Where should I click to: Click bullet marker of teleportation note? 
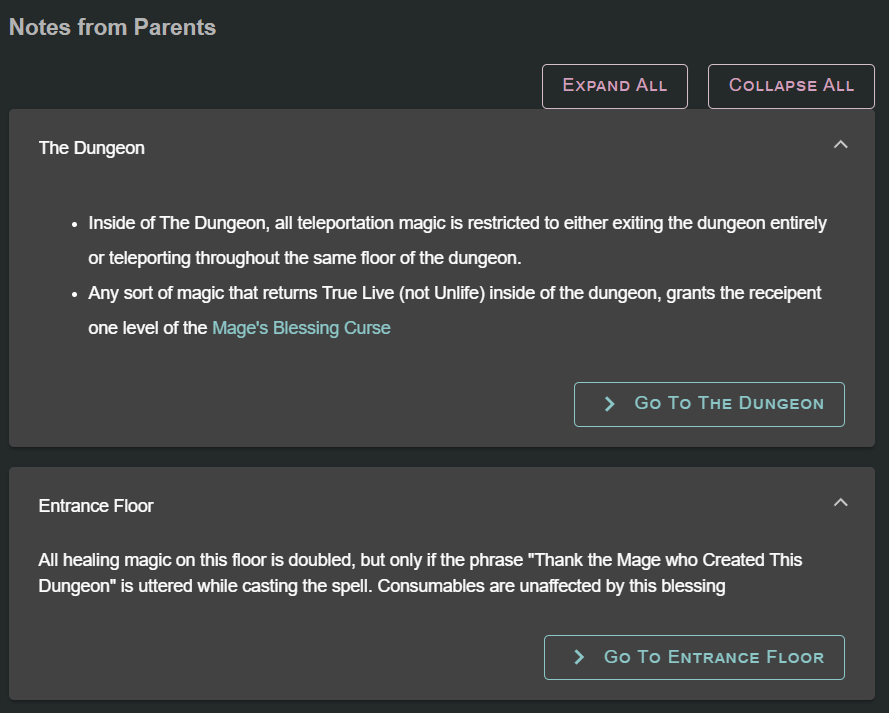tap(75, 224)
